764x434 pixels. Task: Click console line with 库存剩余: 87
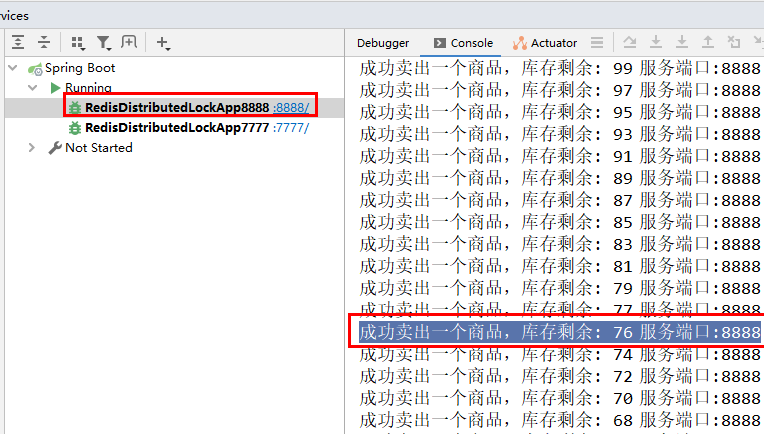click(x=560, y=200)
